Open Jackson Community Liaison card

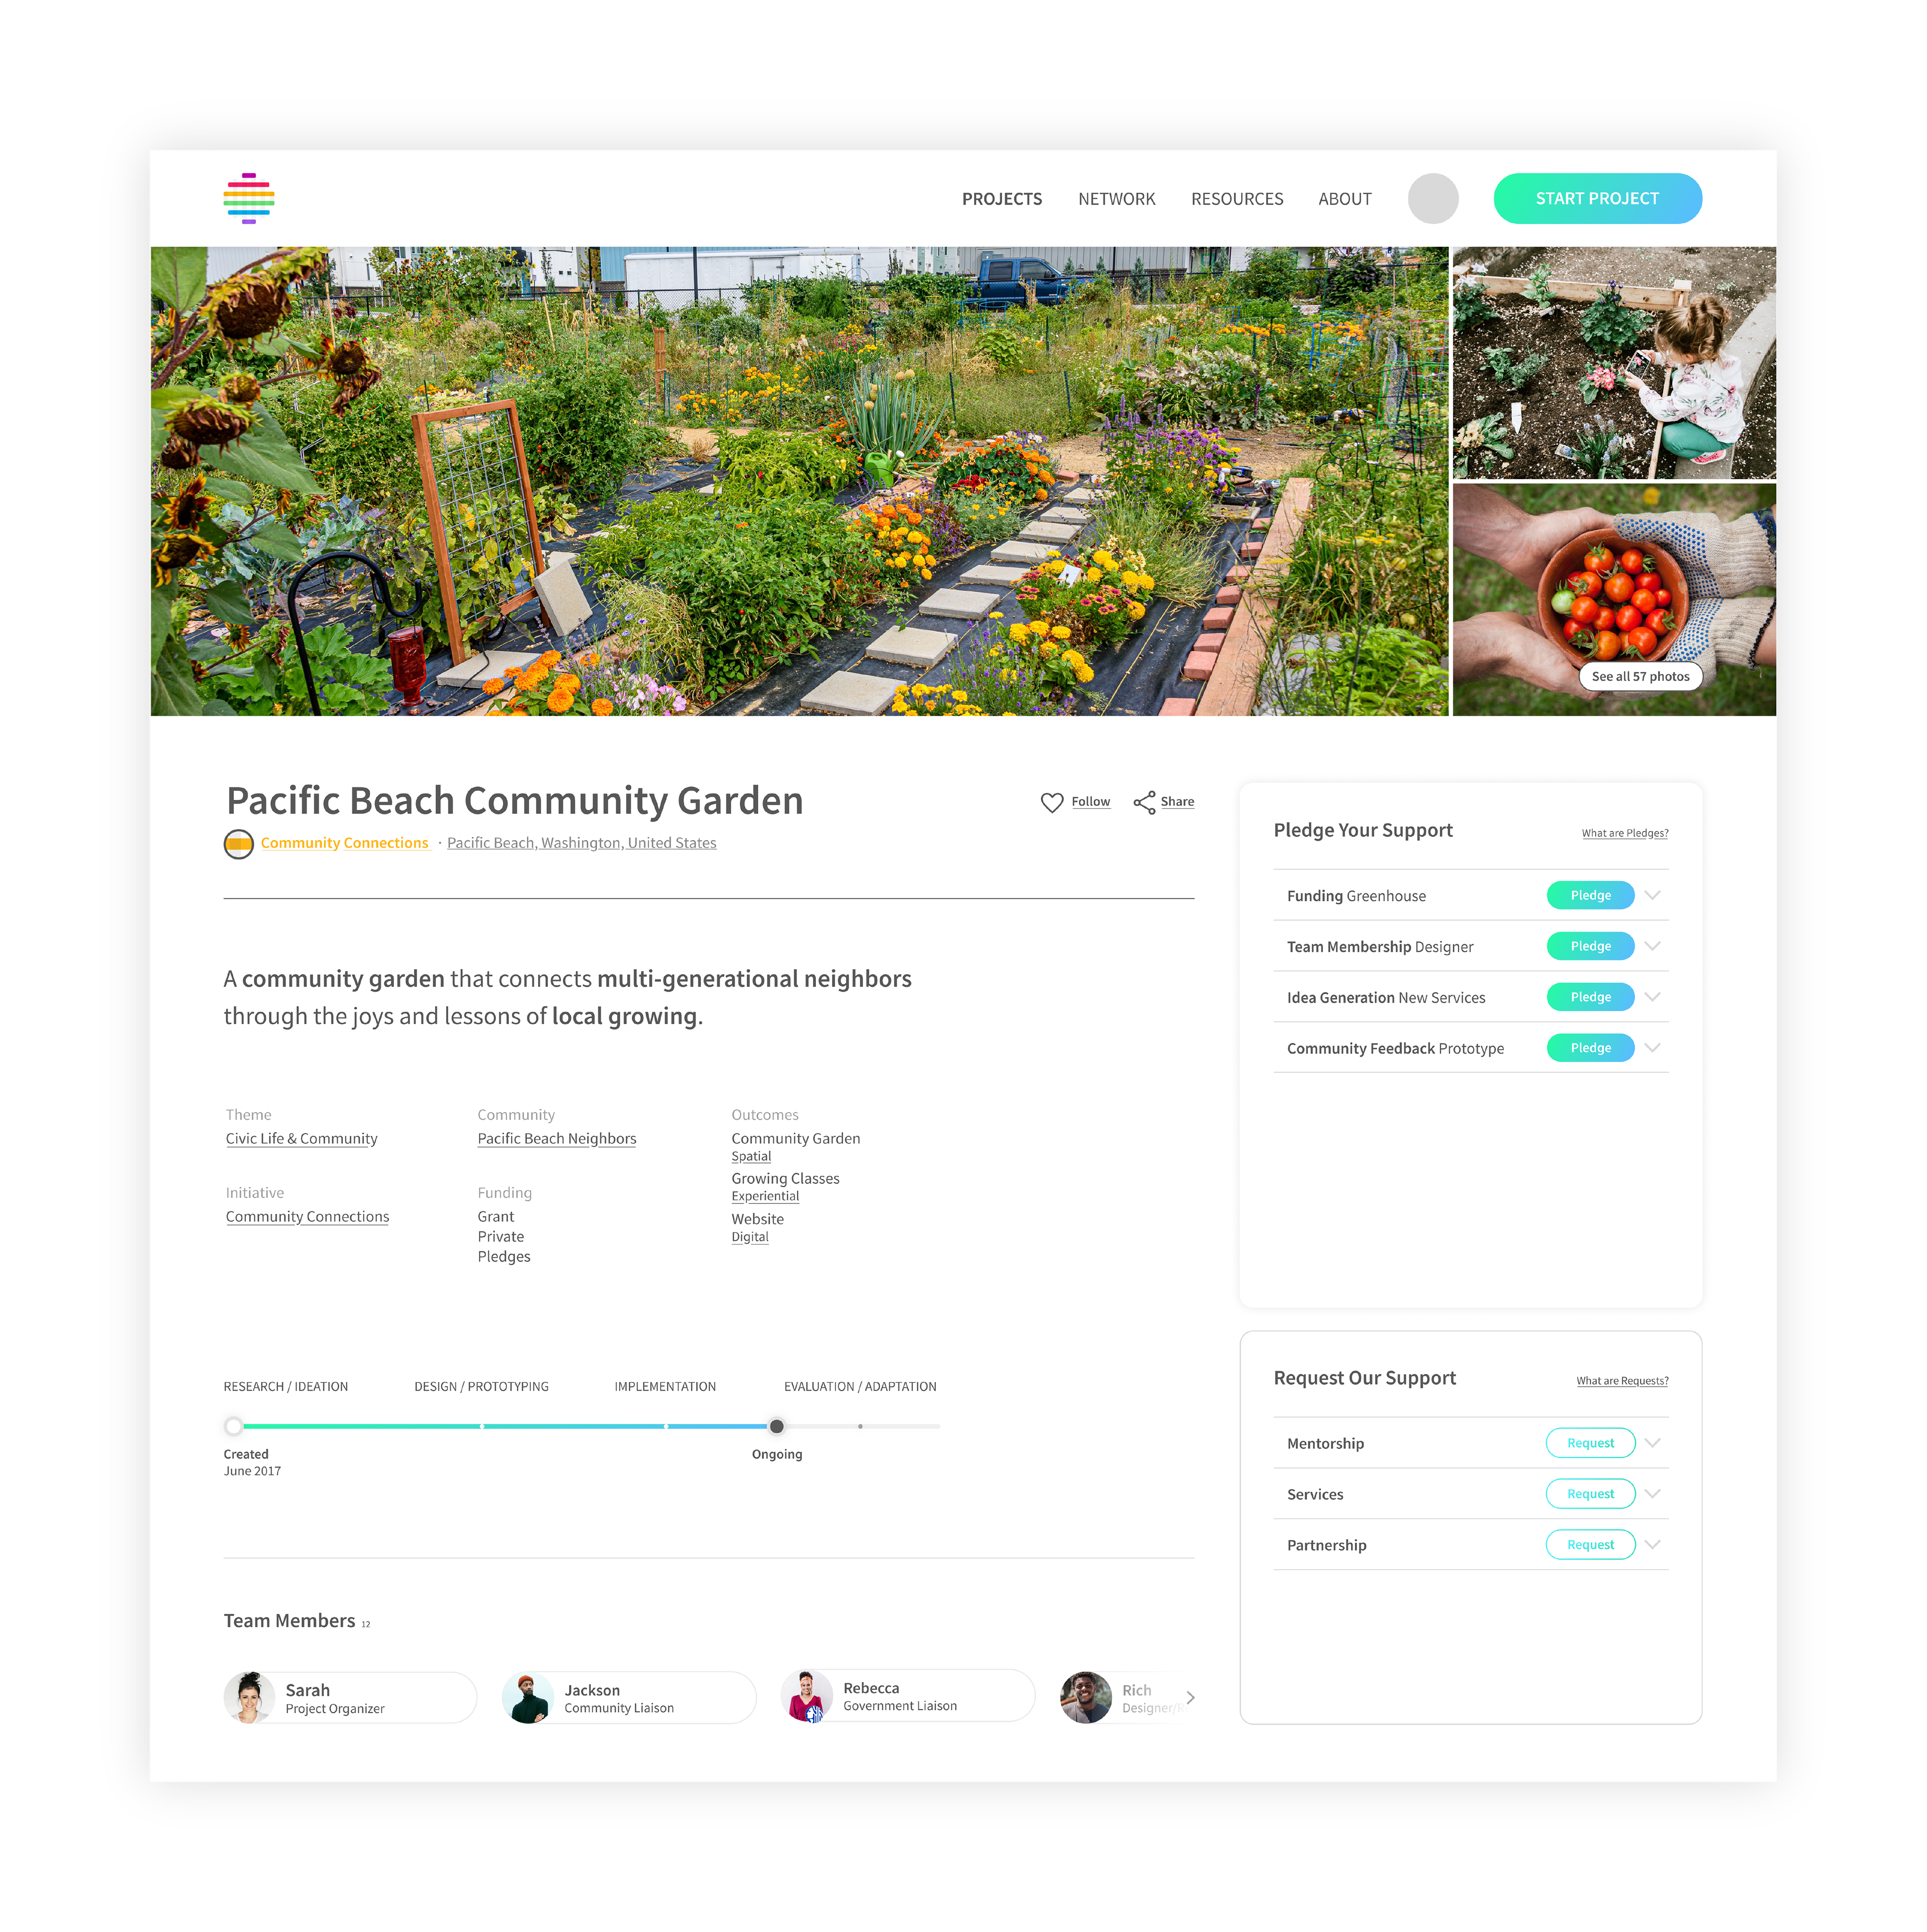tap(629, 1697)
